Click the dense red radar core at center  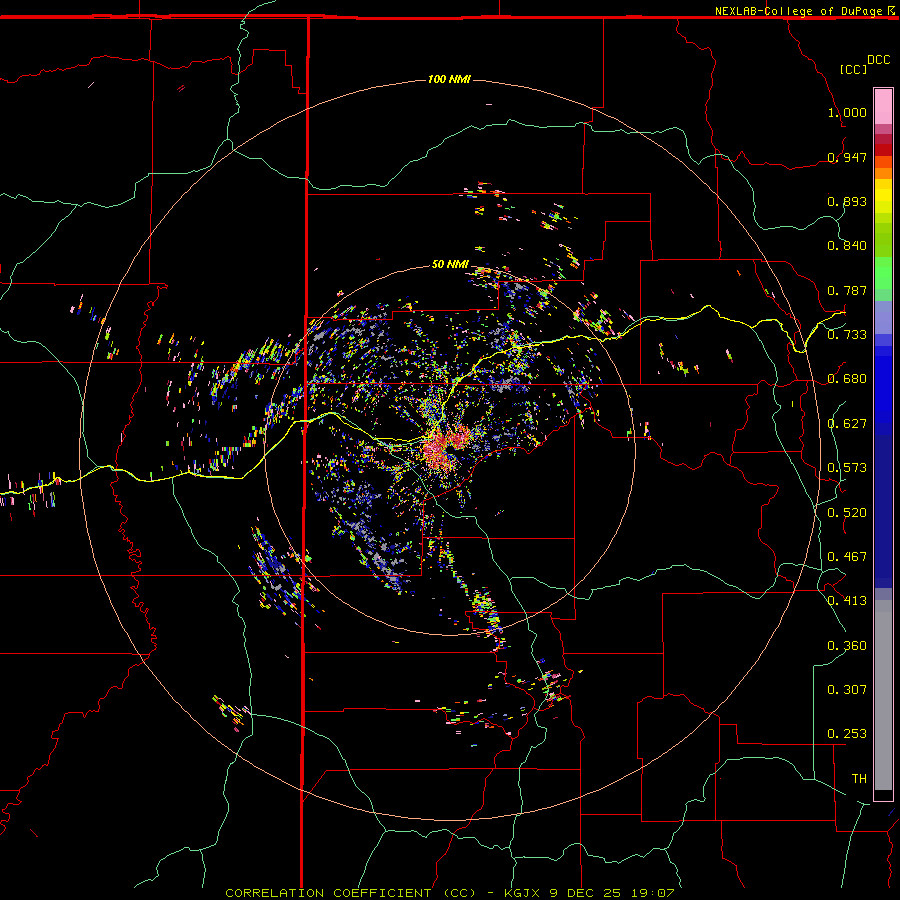point(443,447)
